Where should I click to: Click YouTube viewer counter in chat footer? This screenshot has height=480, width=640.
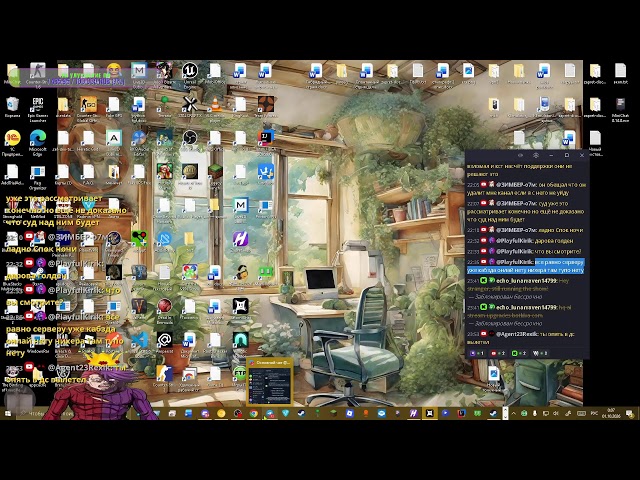(x=498, y=353)
